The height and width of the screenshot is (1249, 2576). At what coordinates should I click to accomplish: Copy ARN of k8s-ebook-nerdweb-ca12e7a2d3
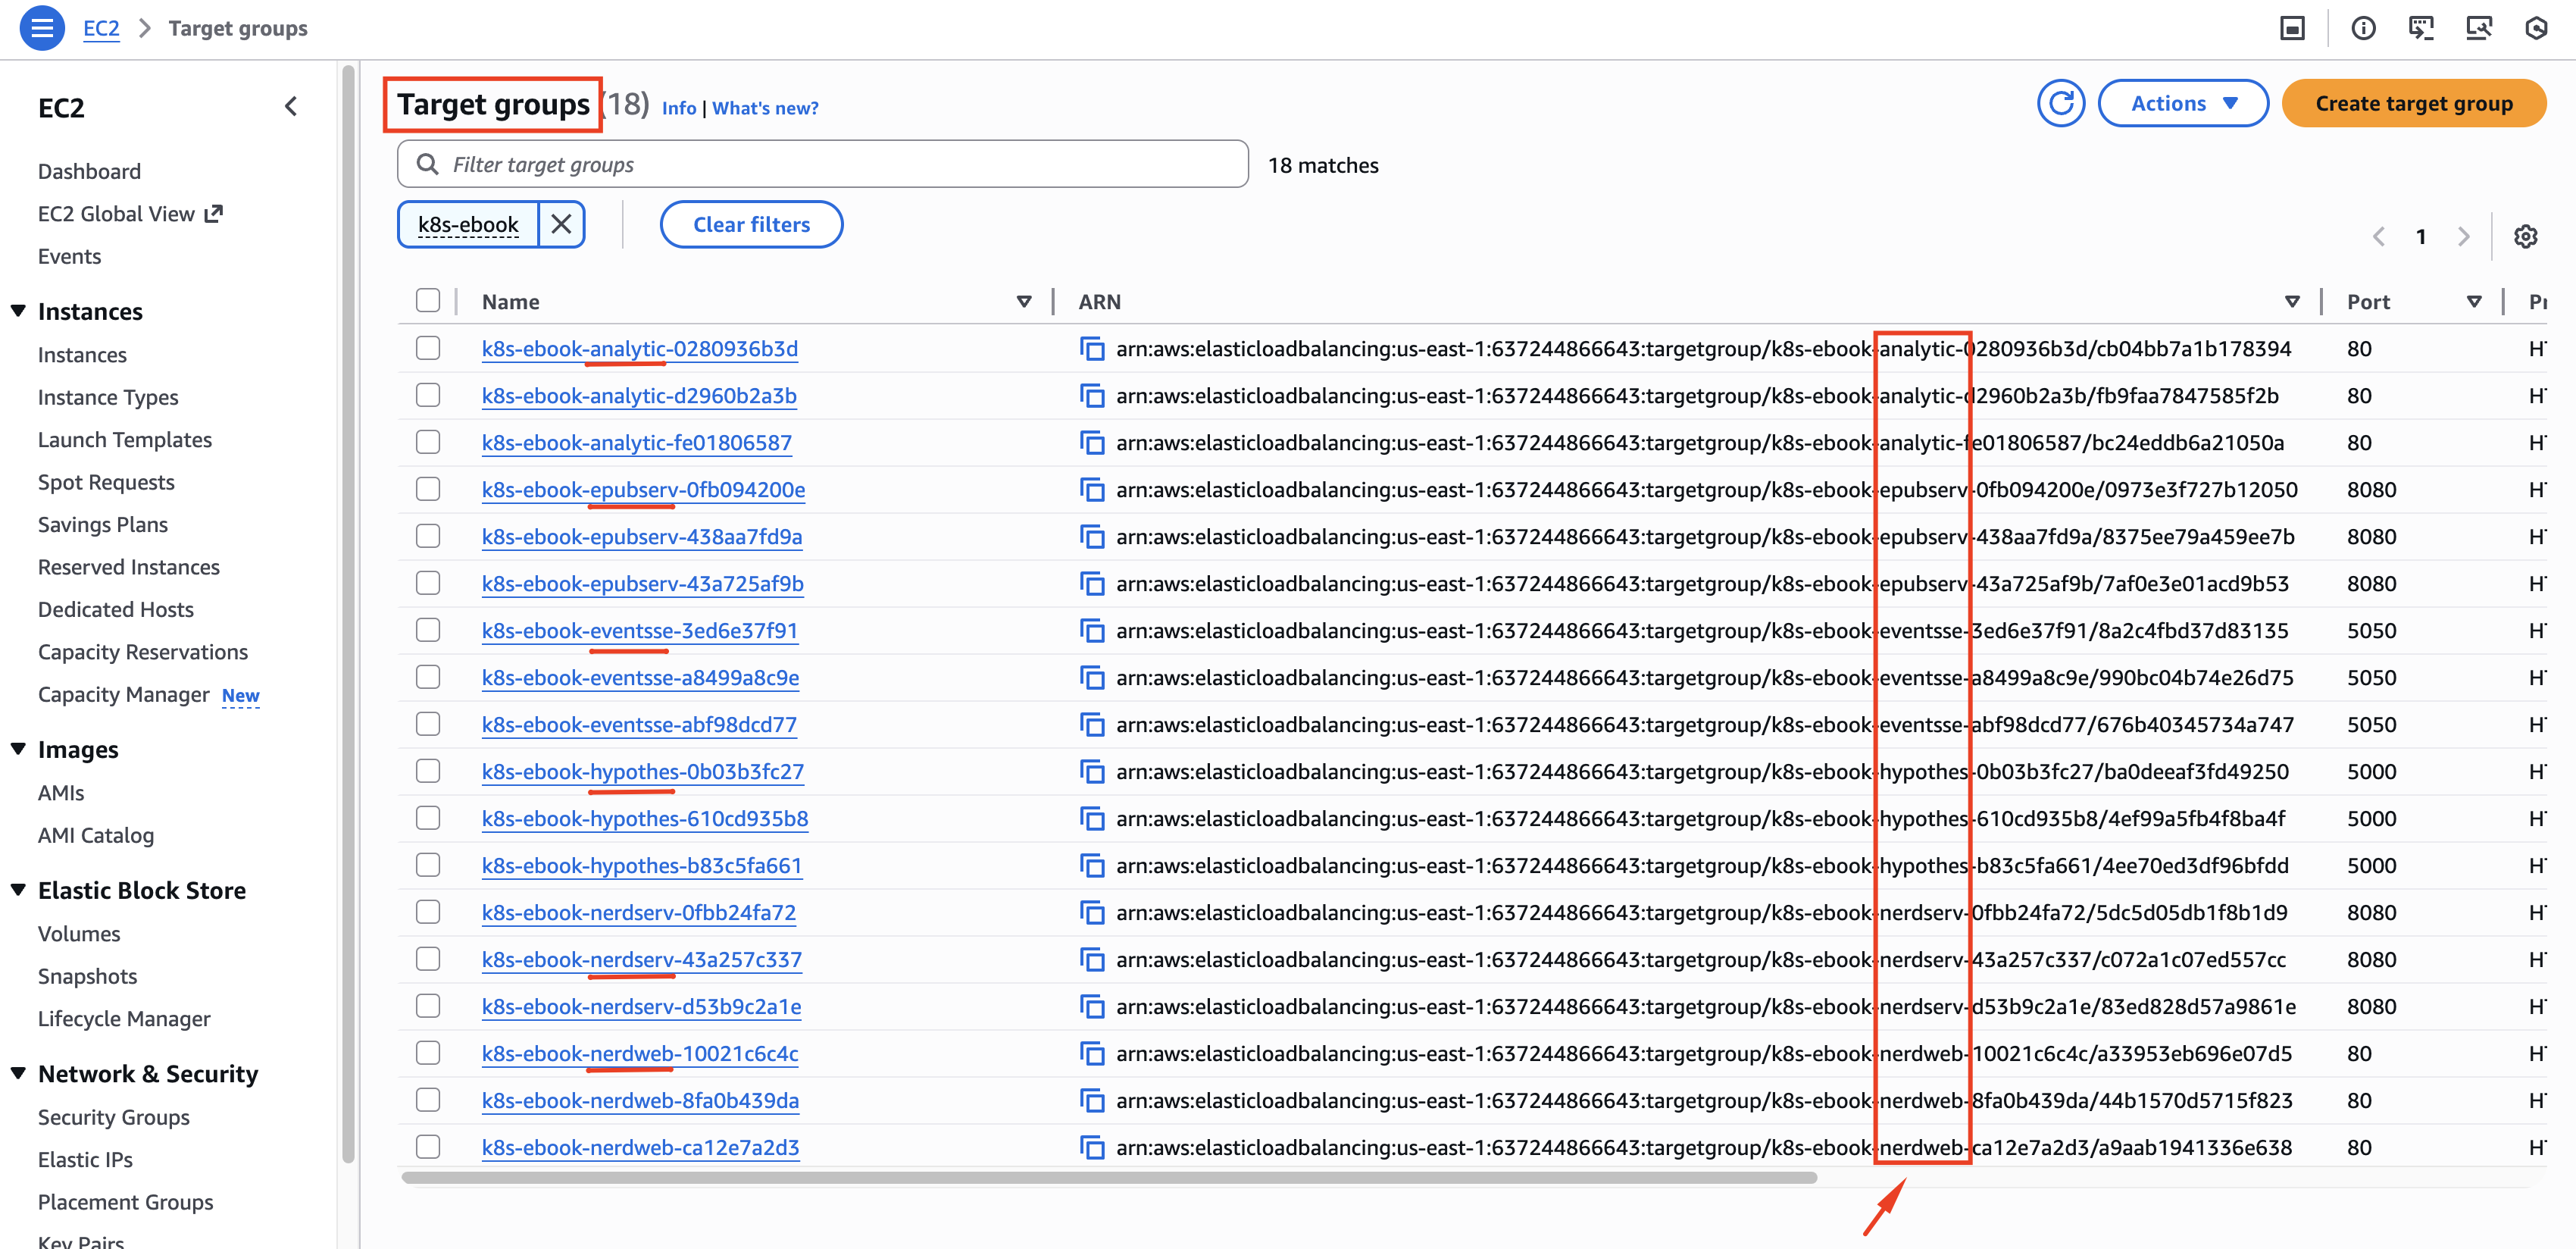click(1092, 1148)
